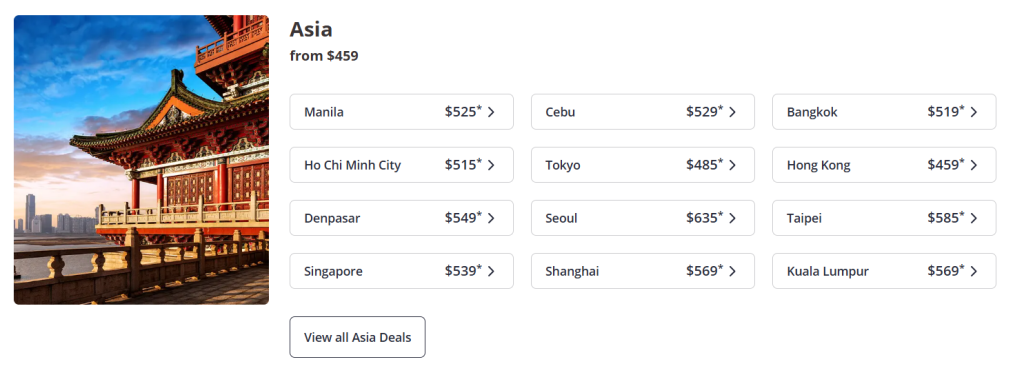
Task: Click the chevron arrow on the Bangkok card
Action: 974,112
